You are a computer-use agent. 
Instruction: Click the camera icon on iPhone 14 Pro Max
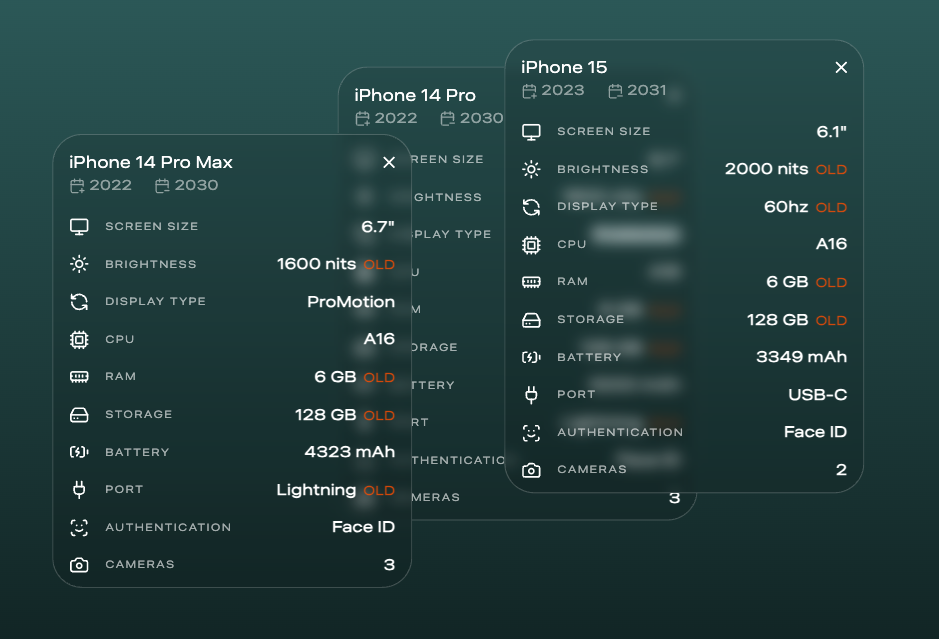tap(79, 565)
